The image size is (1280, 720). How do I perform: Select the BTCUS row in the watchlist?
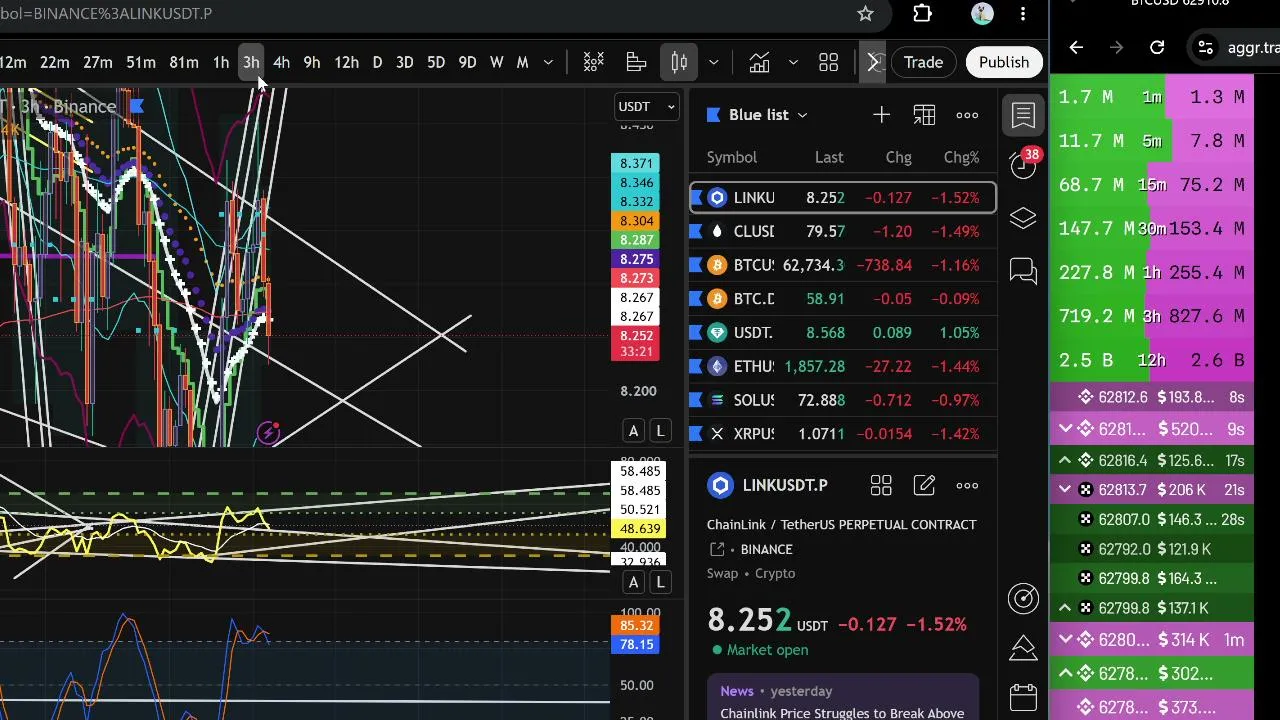point(843,265)
